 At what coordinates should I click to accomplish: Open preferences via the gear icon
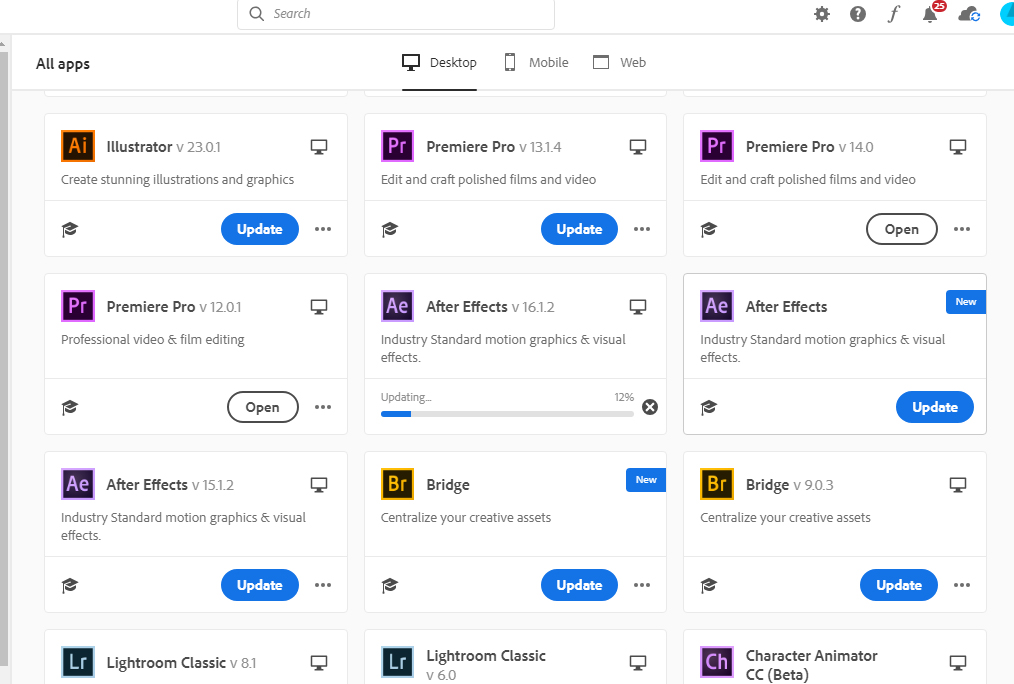click(x=821, y=14)
